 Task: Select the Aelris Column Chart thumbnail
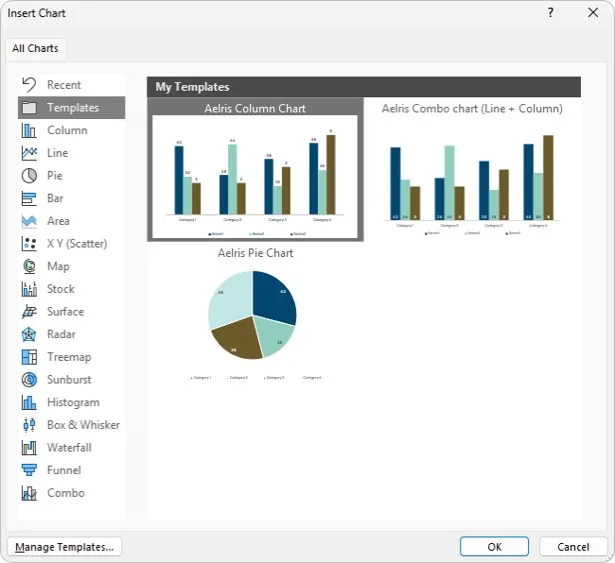255,177
